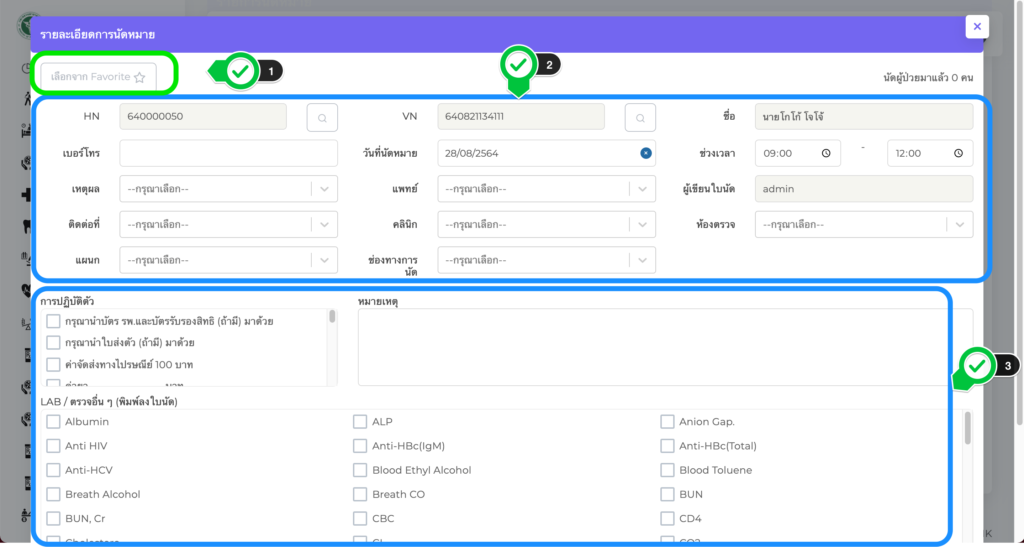Click the HN search magnifier icon
Screen dimensions: 1024x547
coord(322,117)
